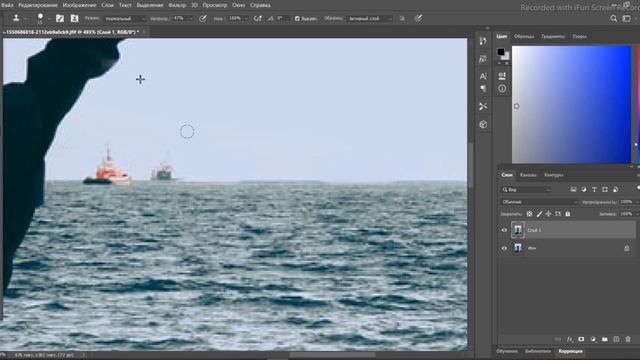Image resolution: width=640 pixels, height=360 pixels.
Task: Toggle the Brush Settings panel icon
Action: click(60, 18)
